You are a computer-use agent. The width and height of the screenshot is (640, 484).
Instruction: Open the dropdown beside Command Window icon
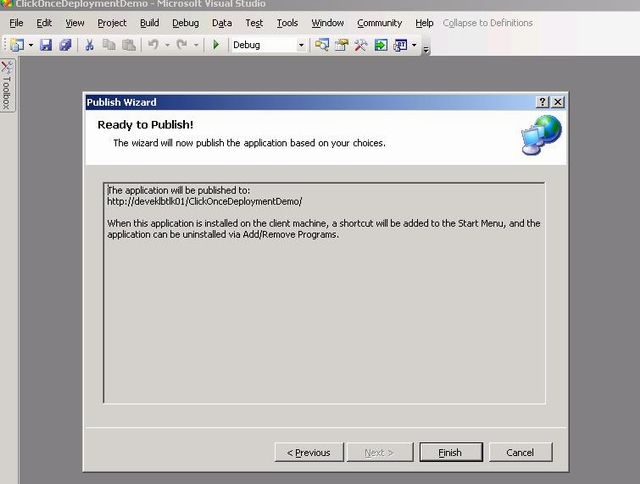pyautogui.click(x=414, y=45)
